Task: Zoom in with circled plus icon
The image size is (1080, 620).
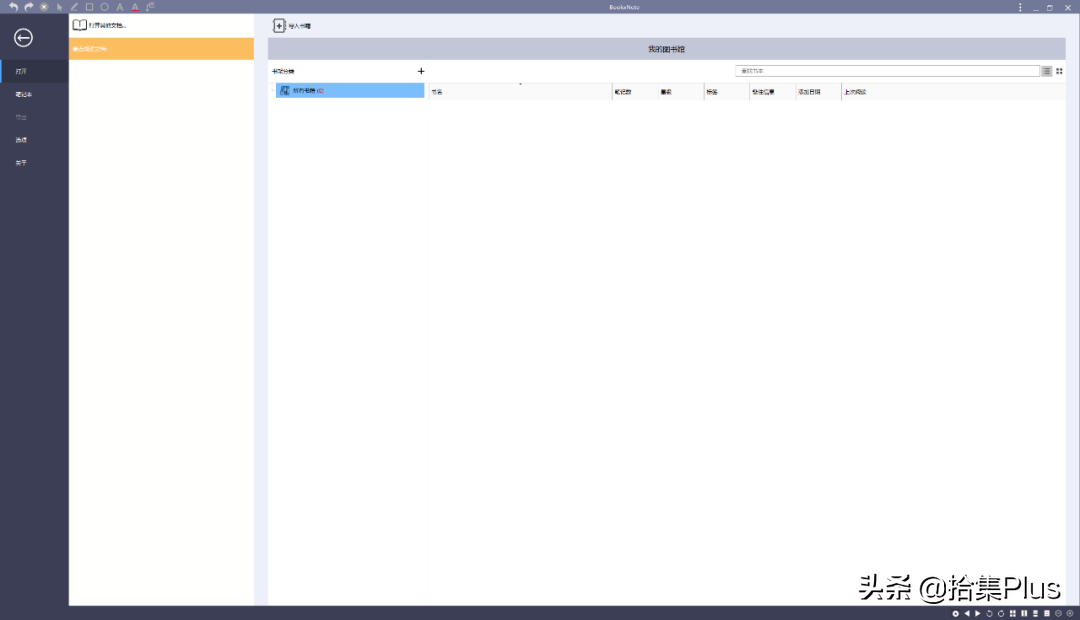Action: (x=1070, y=613)
